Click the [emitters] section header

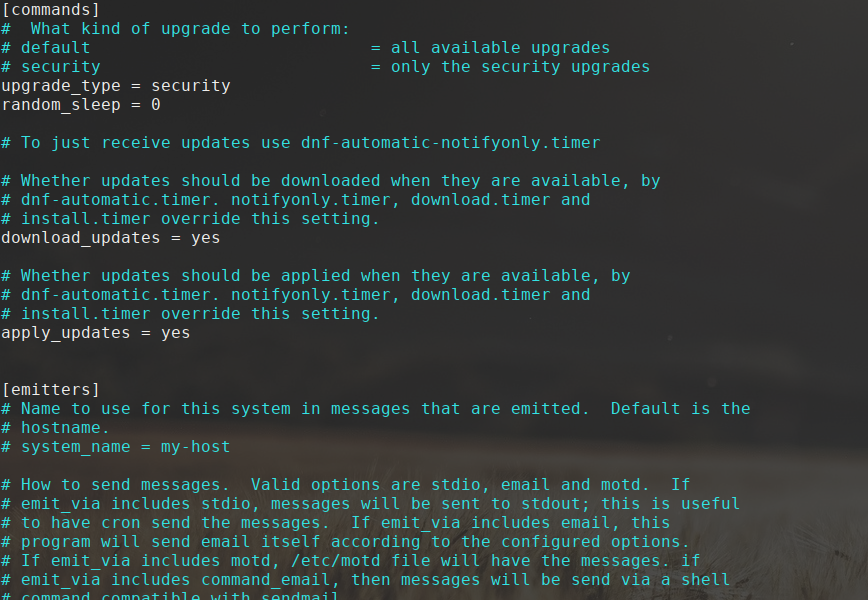pos(50,389)
